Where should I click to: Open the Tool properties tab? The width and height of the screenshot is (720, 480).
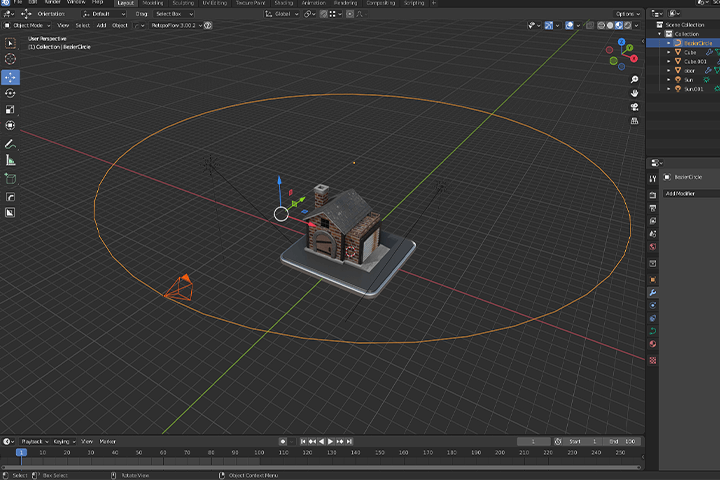point(652,179)
